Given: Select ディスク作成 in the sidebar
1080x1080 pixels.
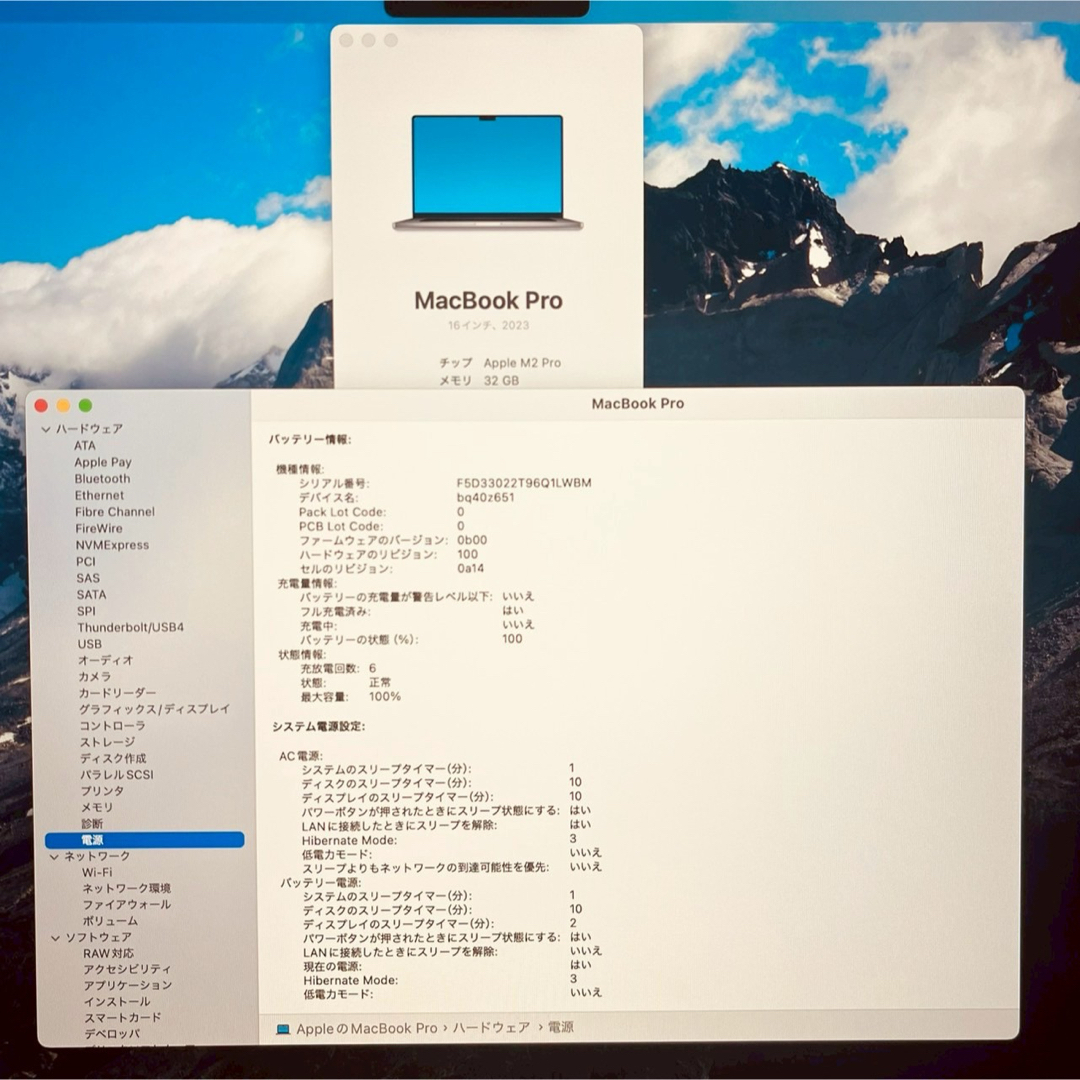Looking at the screenshot, I should click(113, 758).
